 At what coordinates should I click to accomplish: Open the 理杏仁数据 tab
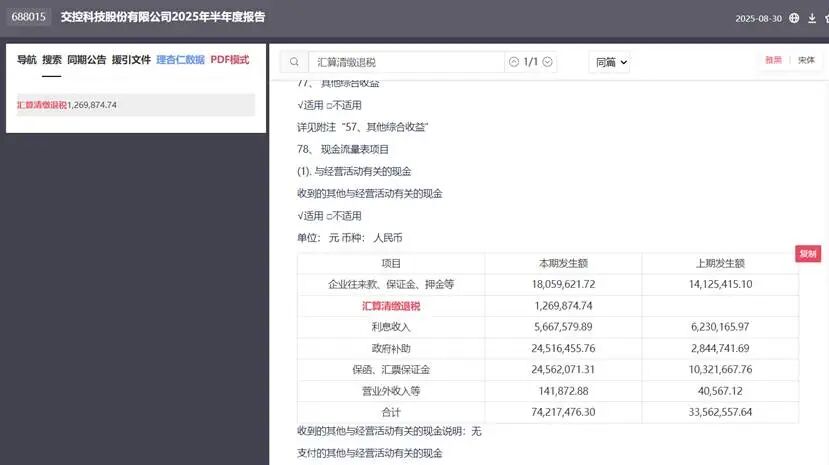click(180, 60)
